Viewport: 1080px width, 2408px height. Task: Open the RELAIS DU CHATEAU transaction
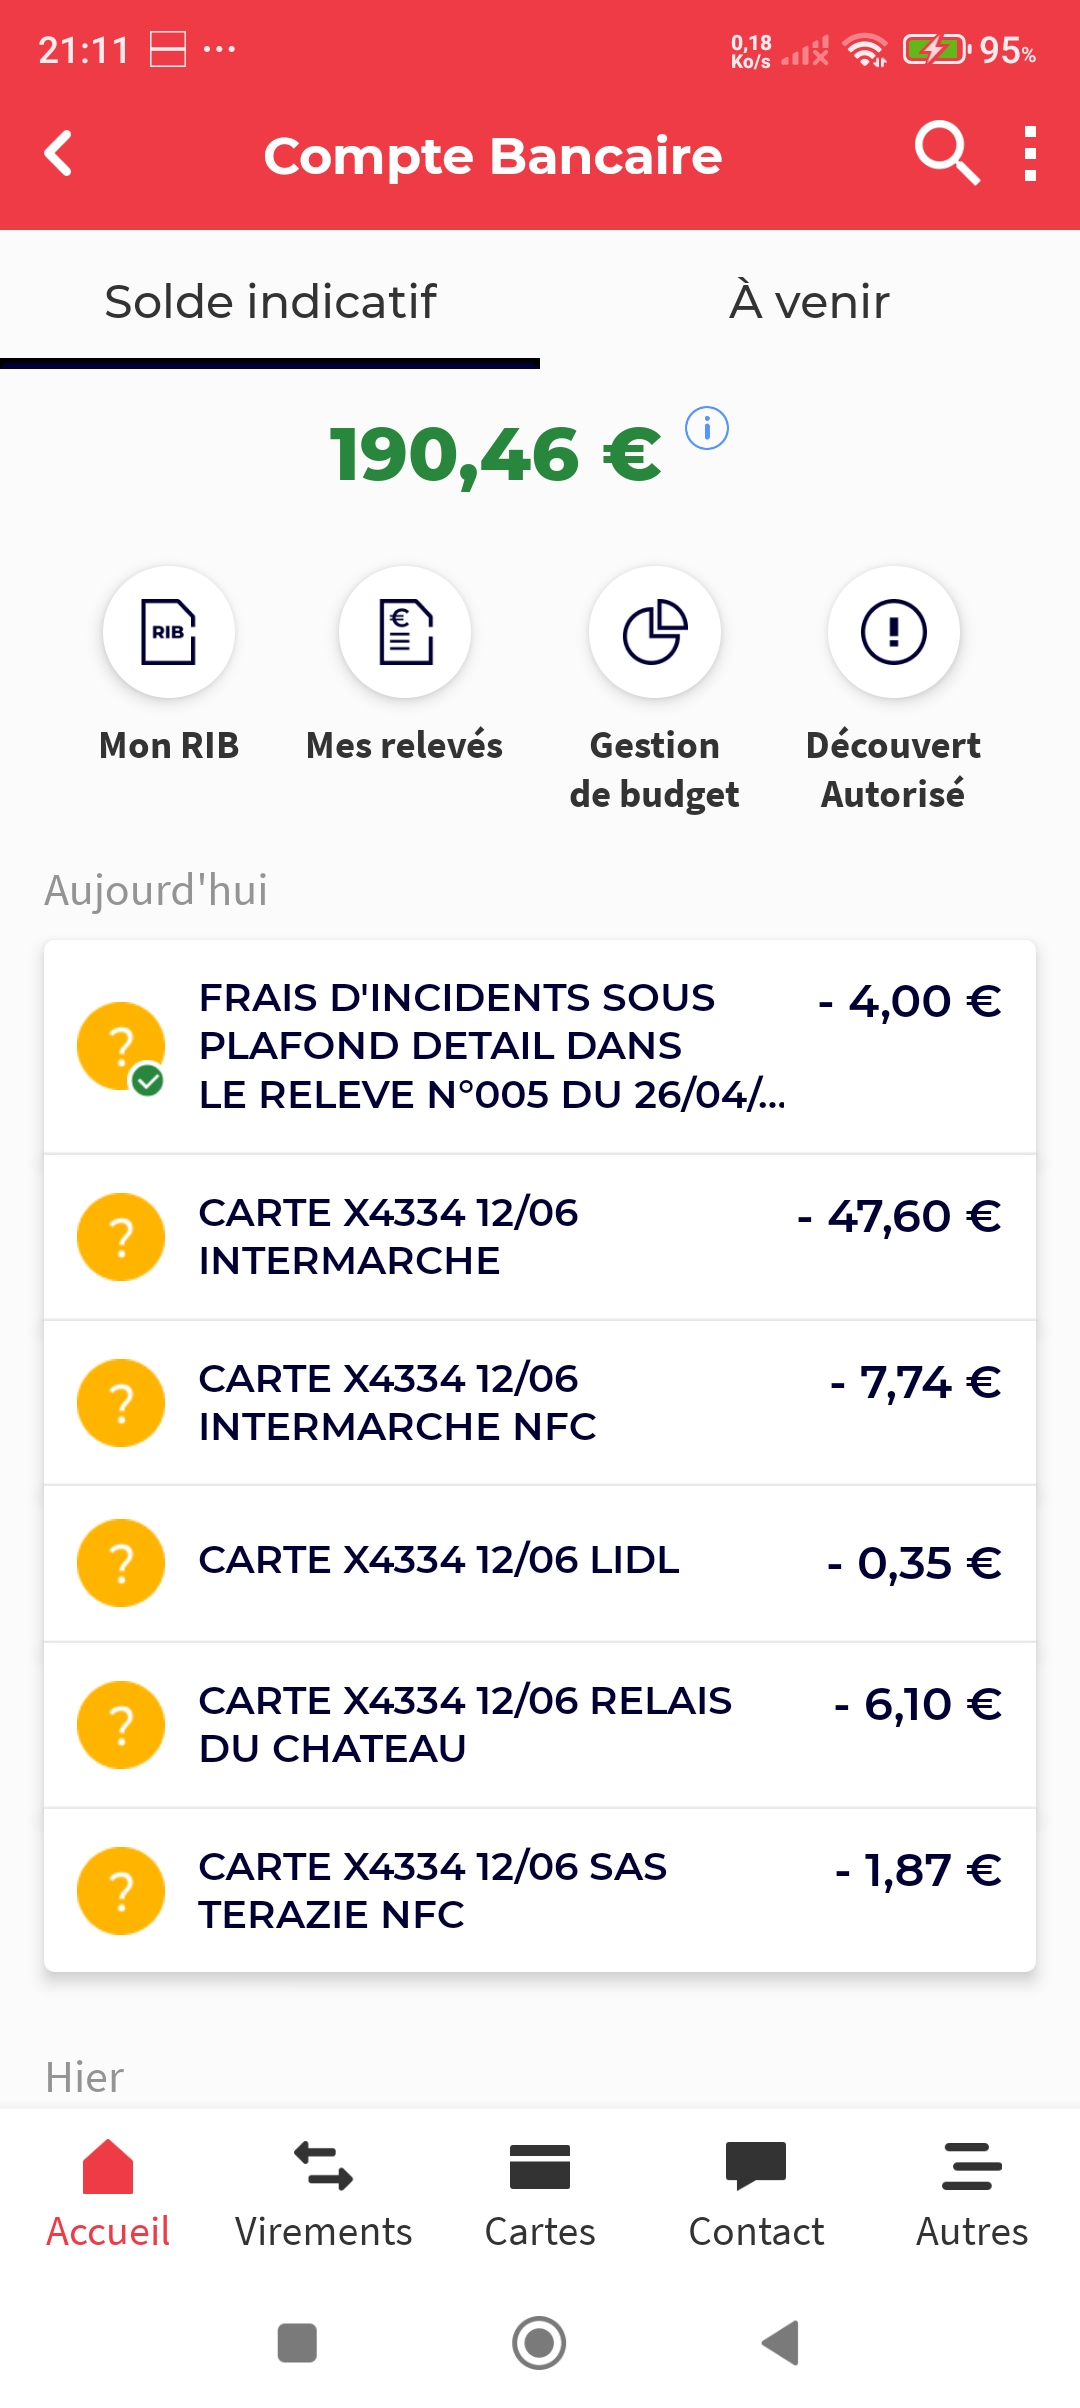540,1725
